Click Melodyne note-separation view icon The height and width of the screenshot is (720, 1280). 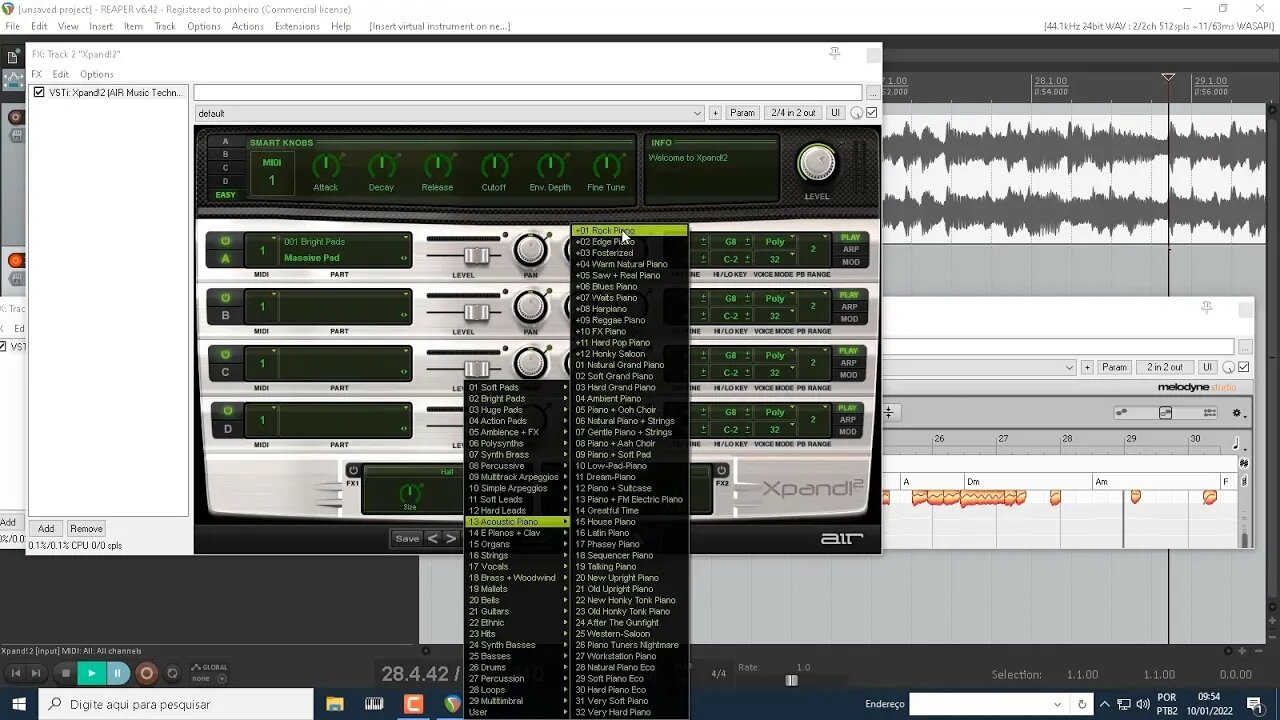1166,413
